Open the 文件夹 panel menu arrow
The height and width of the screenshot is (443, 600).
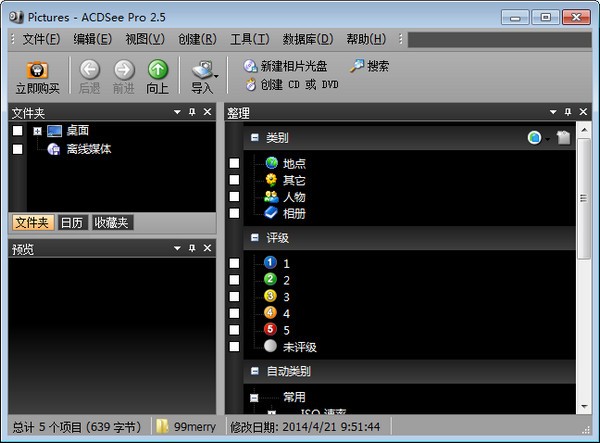point(177,112)
